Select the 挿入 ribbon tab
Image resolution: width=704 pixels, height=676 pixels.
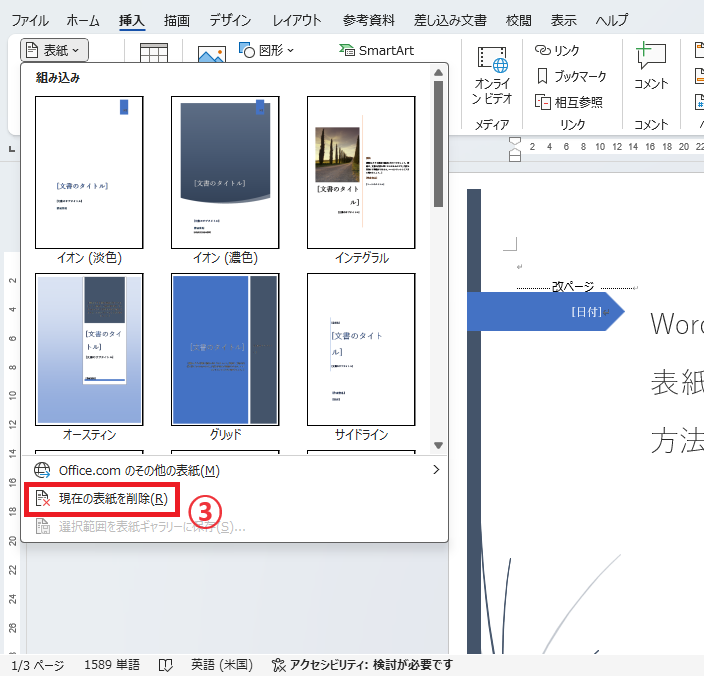tap(132, 21)
